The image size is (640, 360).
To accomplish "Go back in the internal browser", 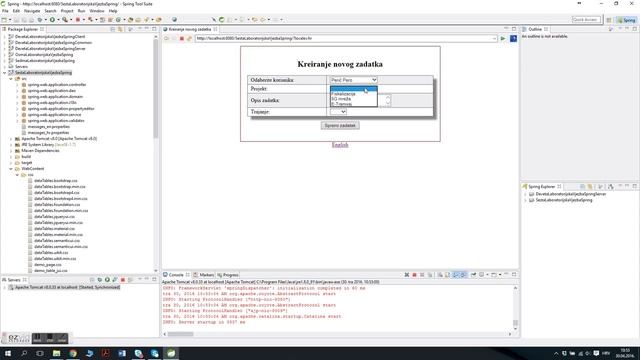I will point(166,38).
